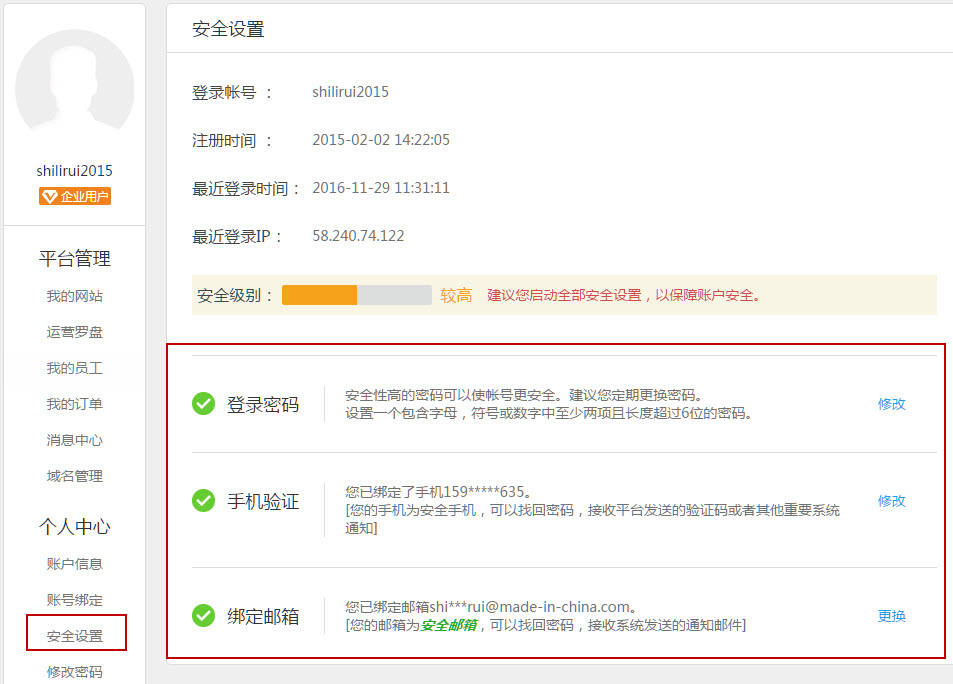Click the heart symbol inside the orange badge
The width and height of the screenshot is (953, 684).
(x=49, y=196)
